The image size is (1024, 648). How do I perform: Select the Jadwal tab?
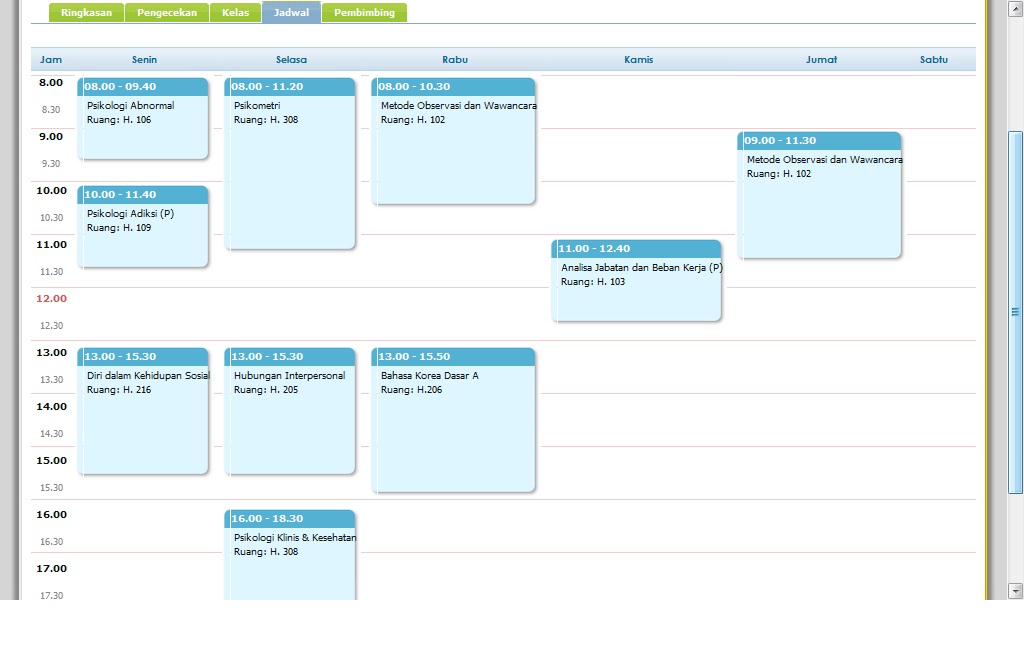pyautogui.click(x=291, y=12)
